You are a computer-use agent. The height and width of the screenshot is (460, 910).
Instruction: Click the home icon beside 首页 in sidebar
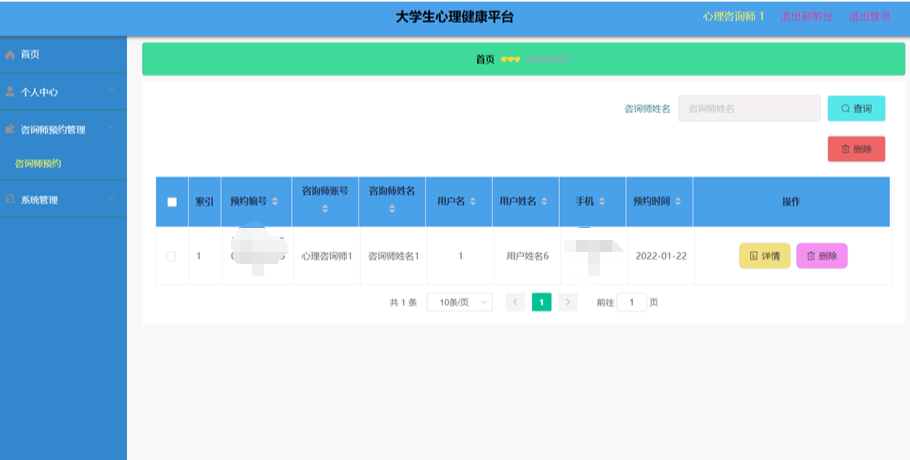tap(10, 55)
